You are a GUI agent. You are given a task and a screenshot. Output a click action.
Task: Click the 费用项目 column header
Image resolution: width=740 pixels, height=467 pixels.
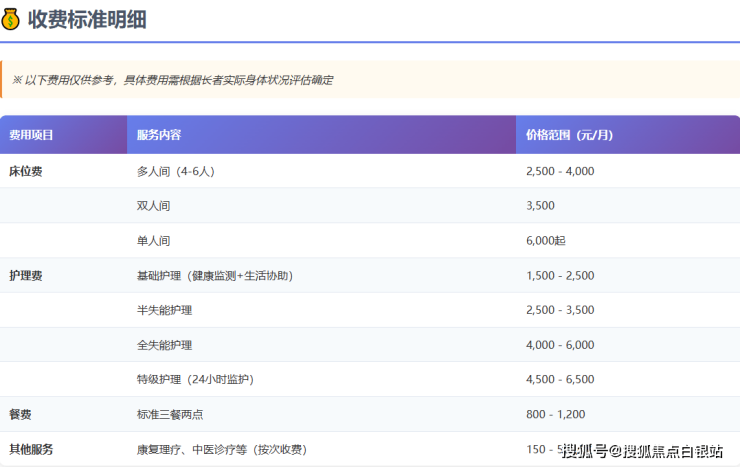pyautogui.click(x=31, y=135)
